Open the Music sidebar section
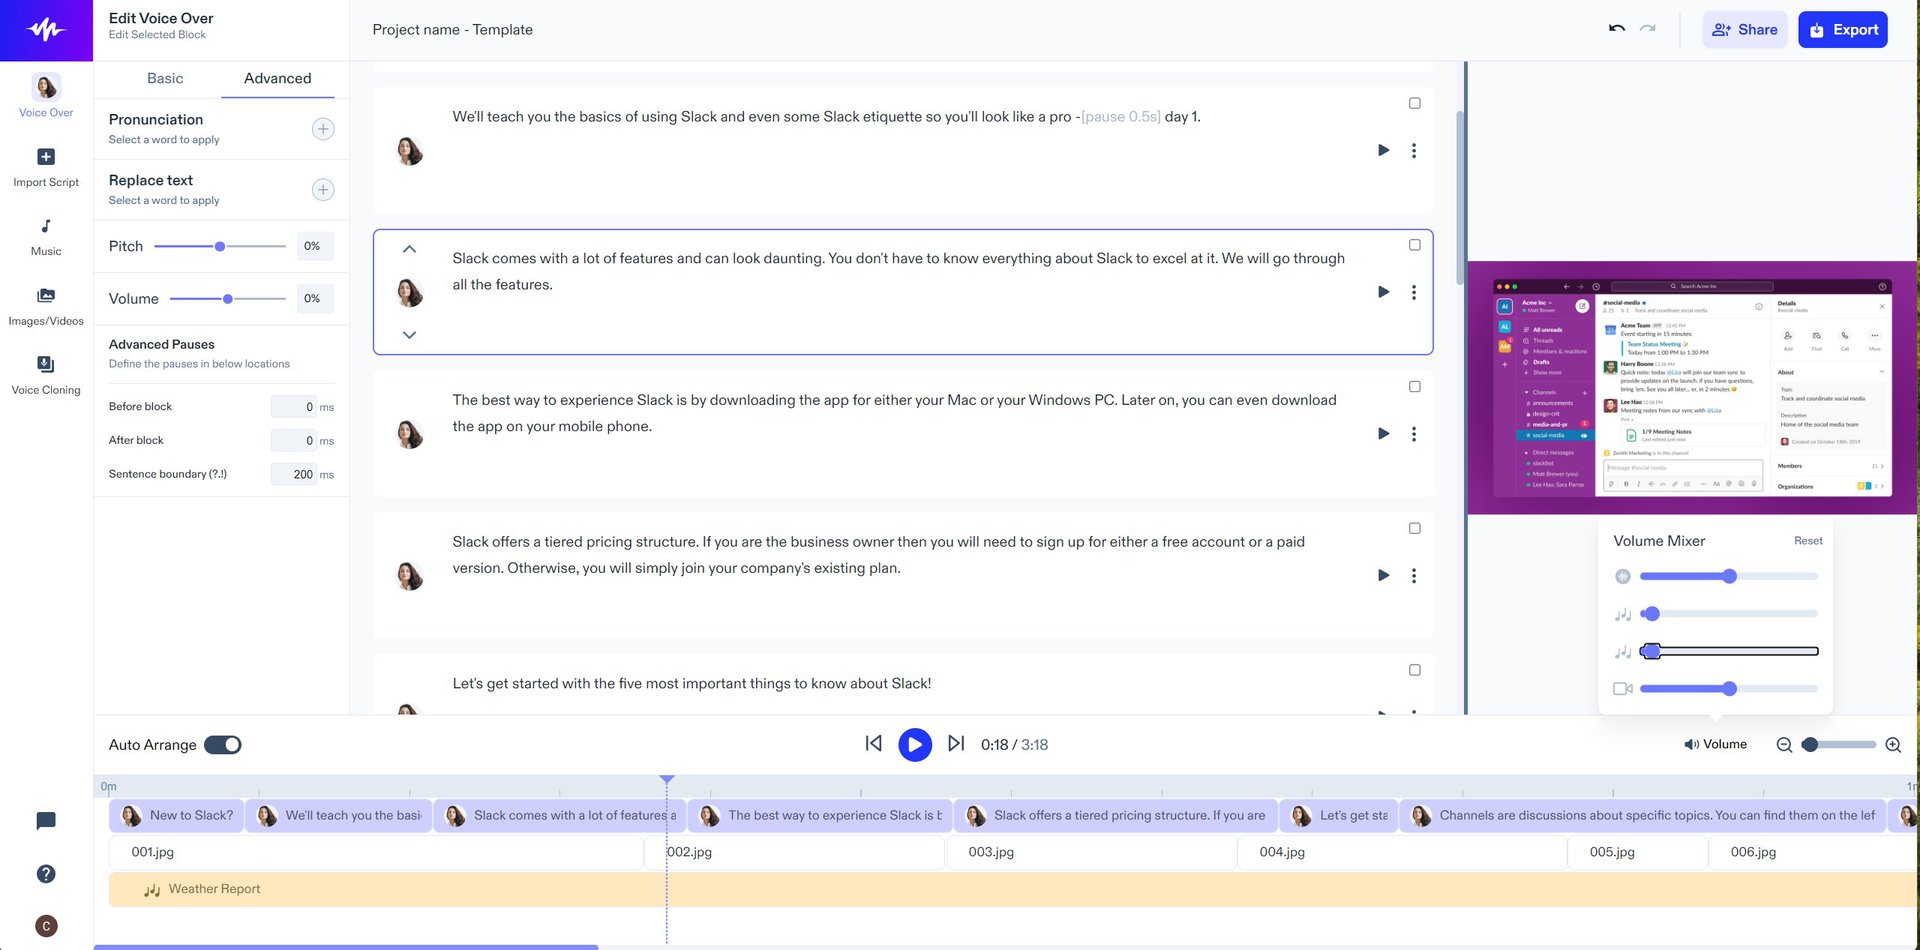1920x950 pixels. point(46,237)
